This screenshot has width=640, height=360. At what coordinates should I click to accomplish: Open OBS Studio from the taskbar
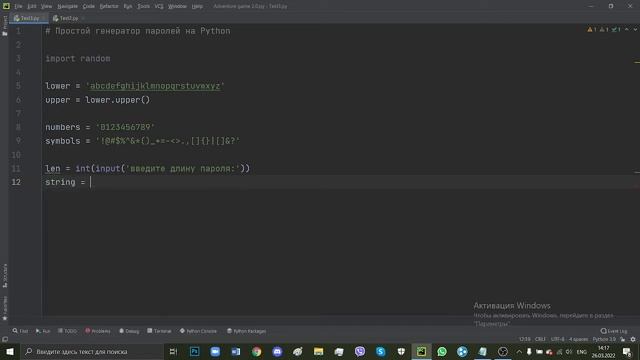click(x=503, y=351)
